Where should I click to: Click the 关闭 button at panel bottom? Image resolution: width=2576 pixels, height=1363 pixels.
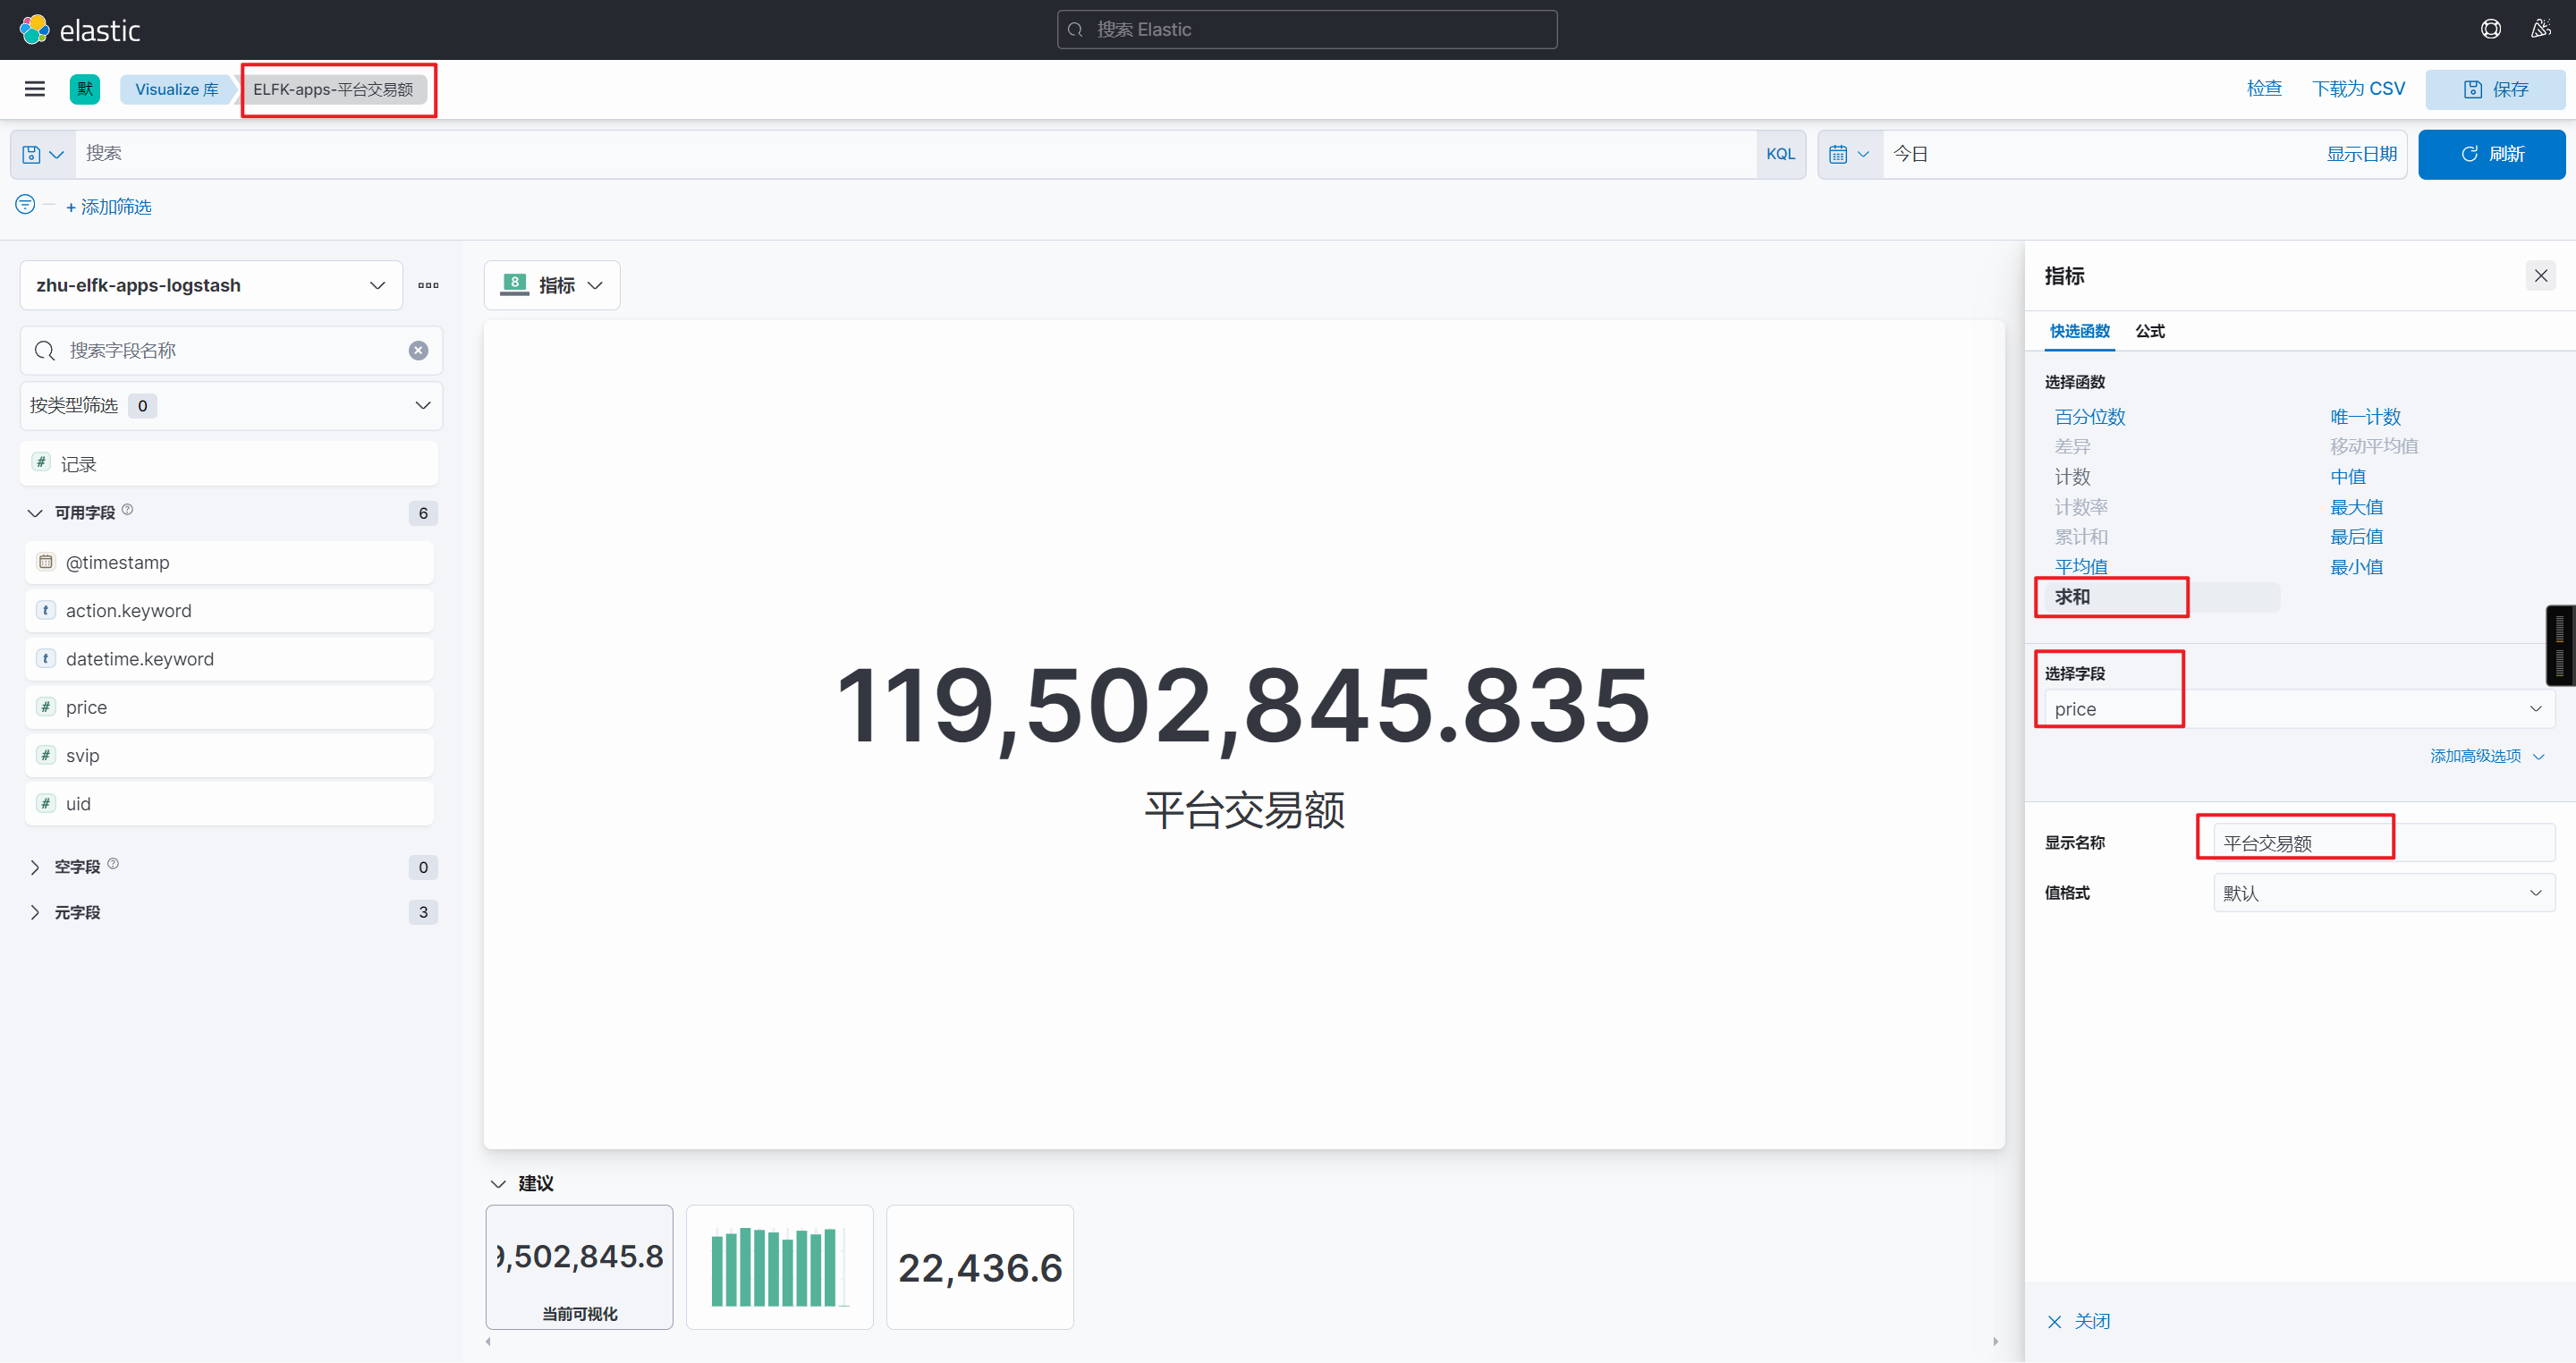[x=2078, y=1321]
